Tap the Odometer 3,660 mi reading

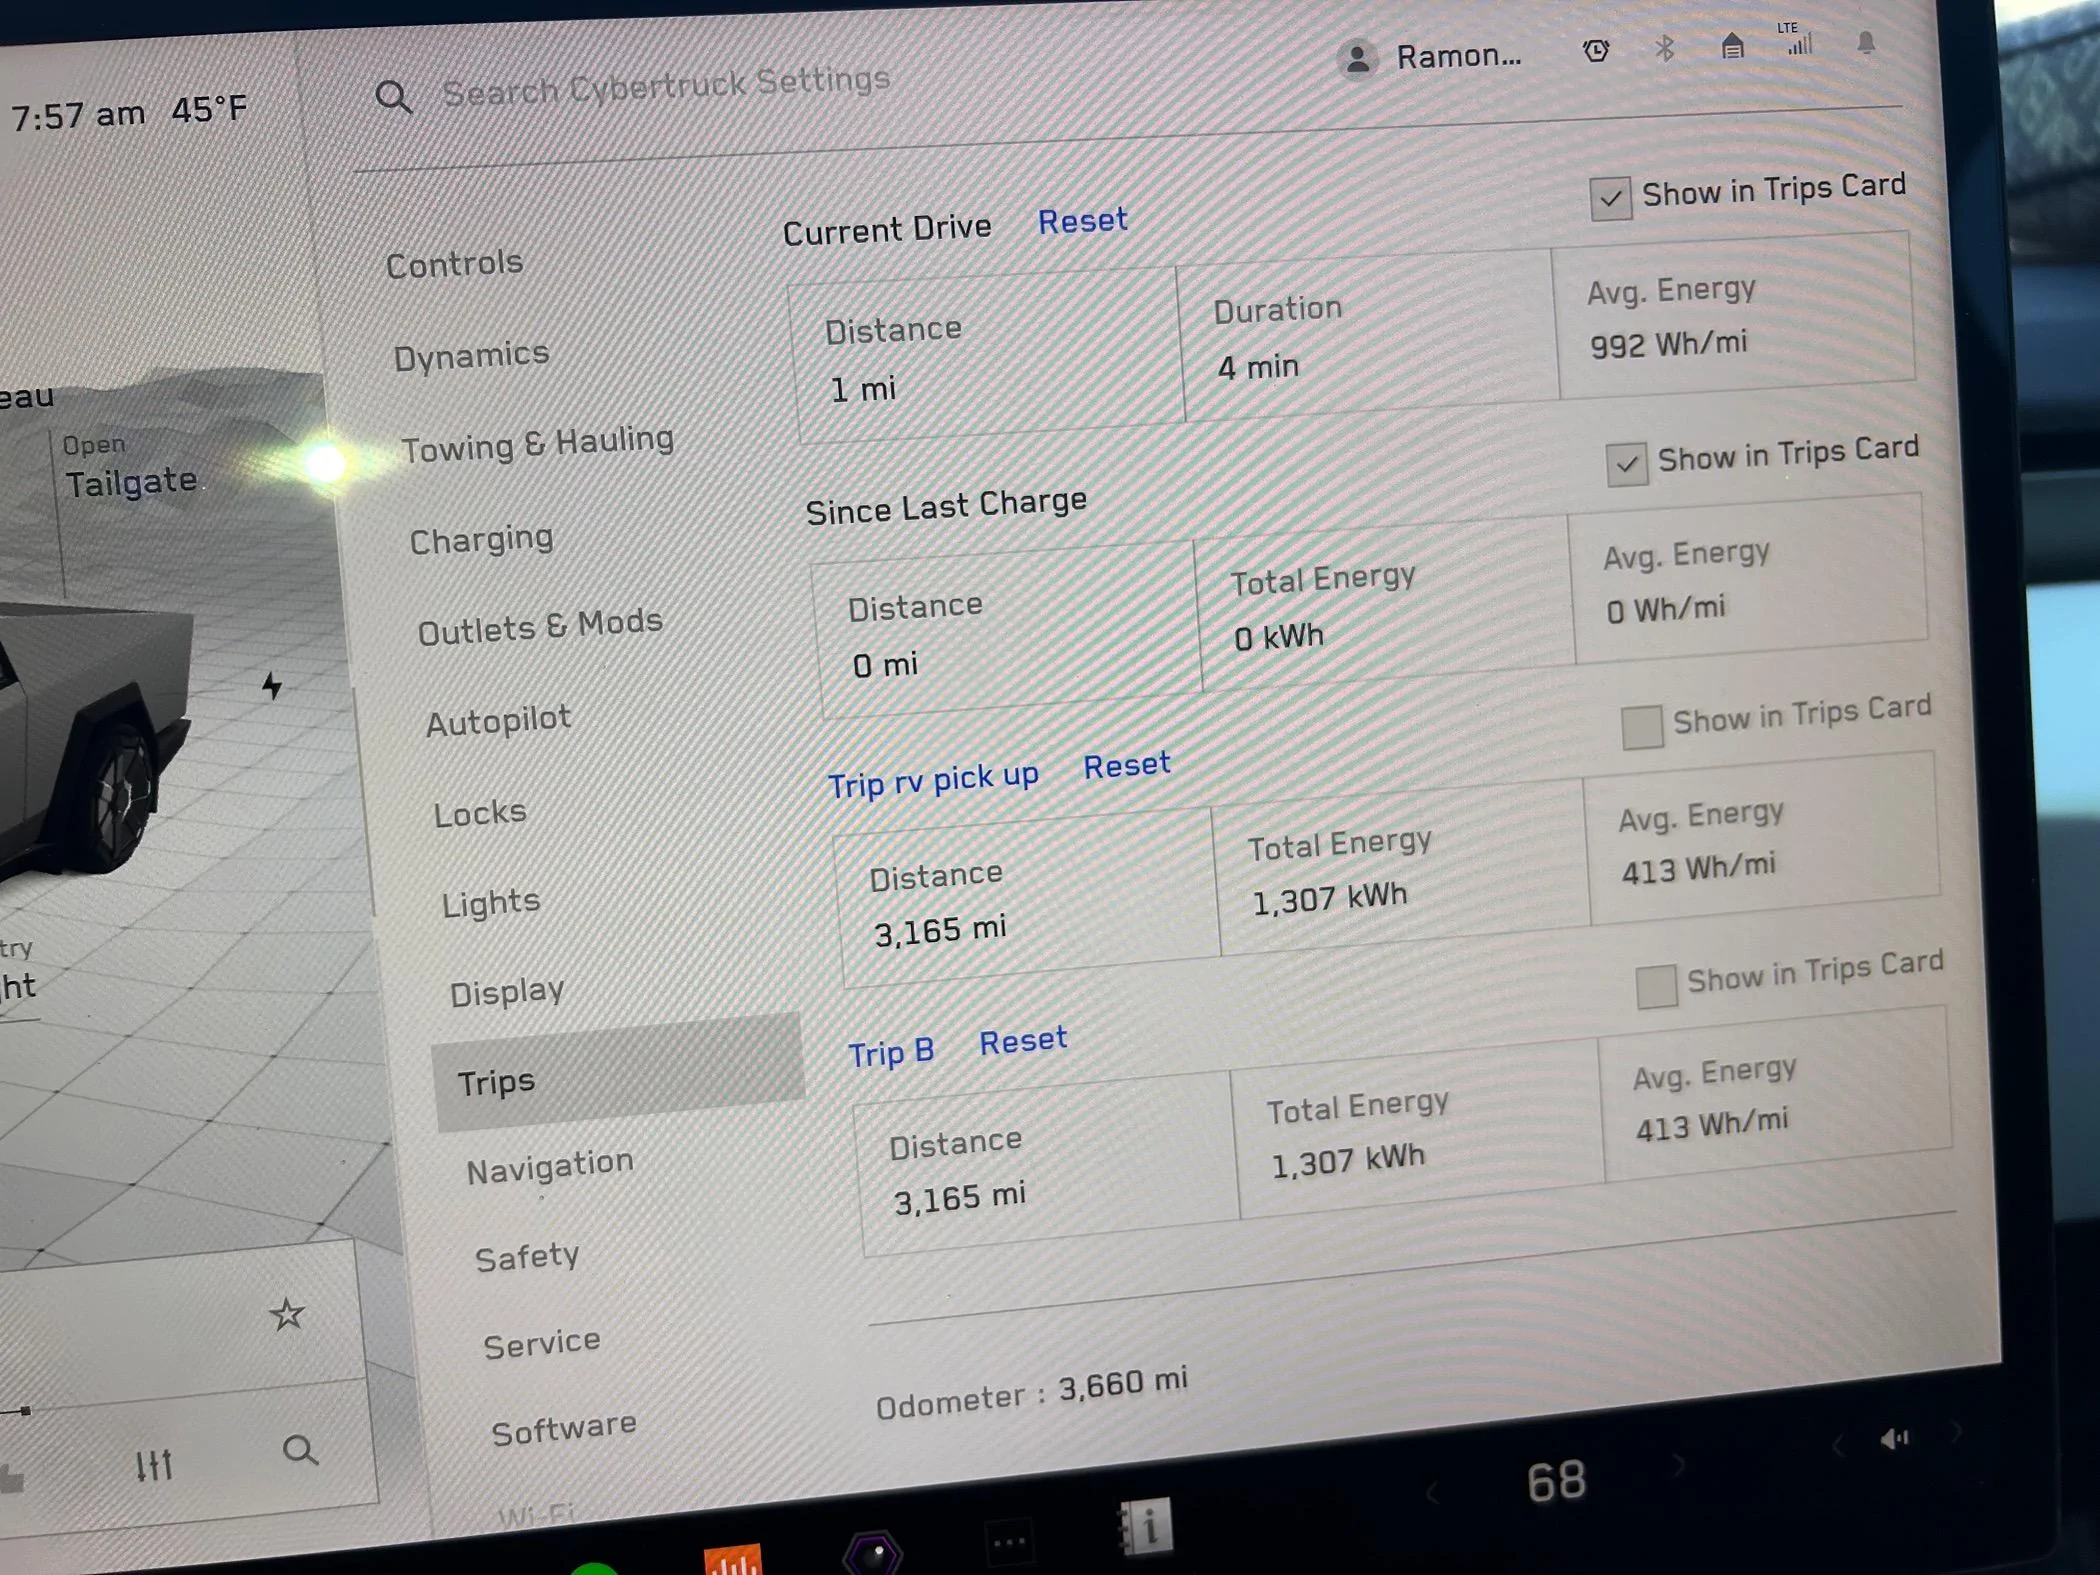[x=1031, y=1392]
